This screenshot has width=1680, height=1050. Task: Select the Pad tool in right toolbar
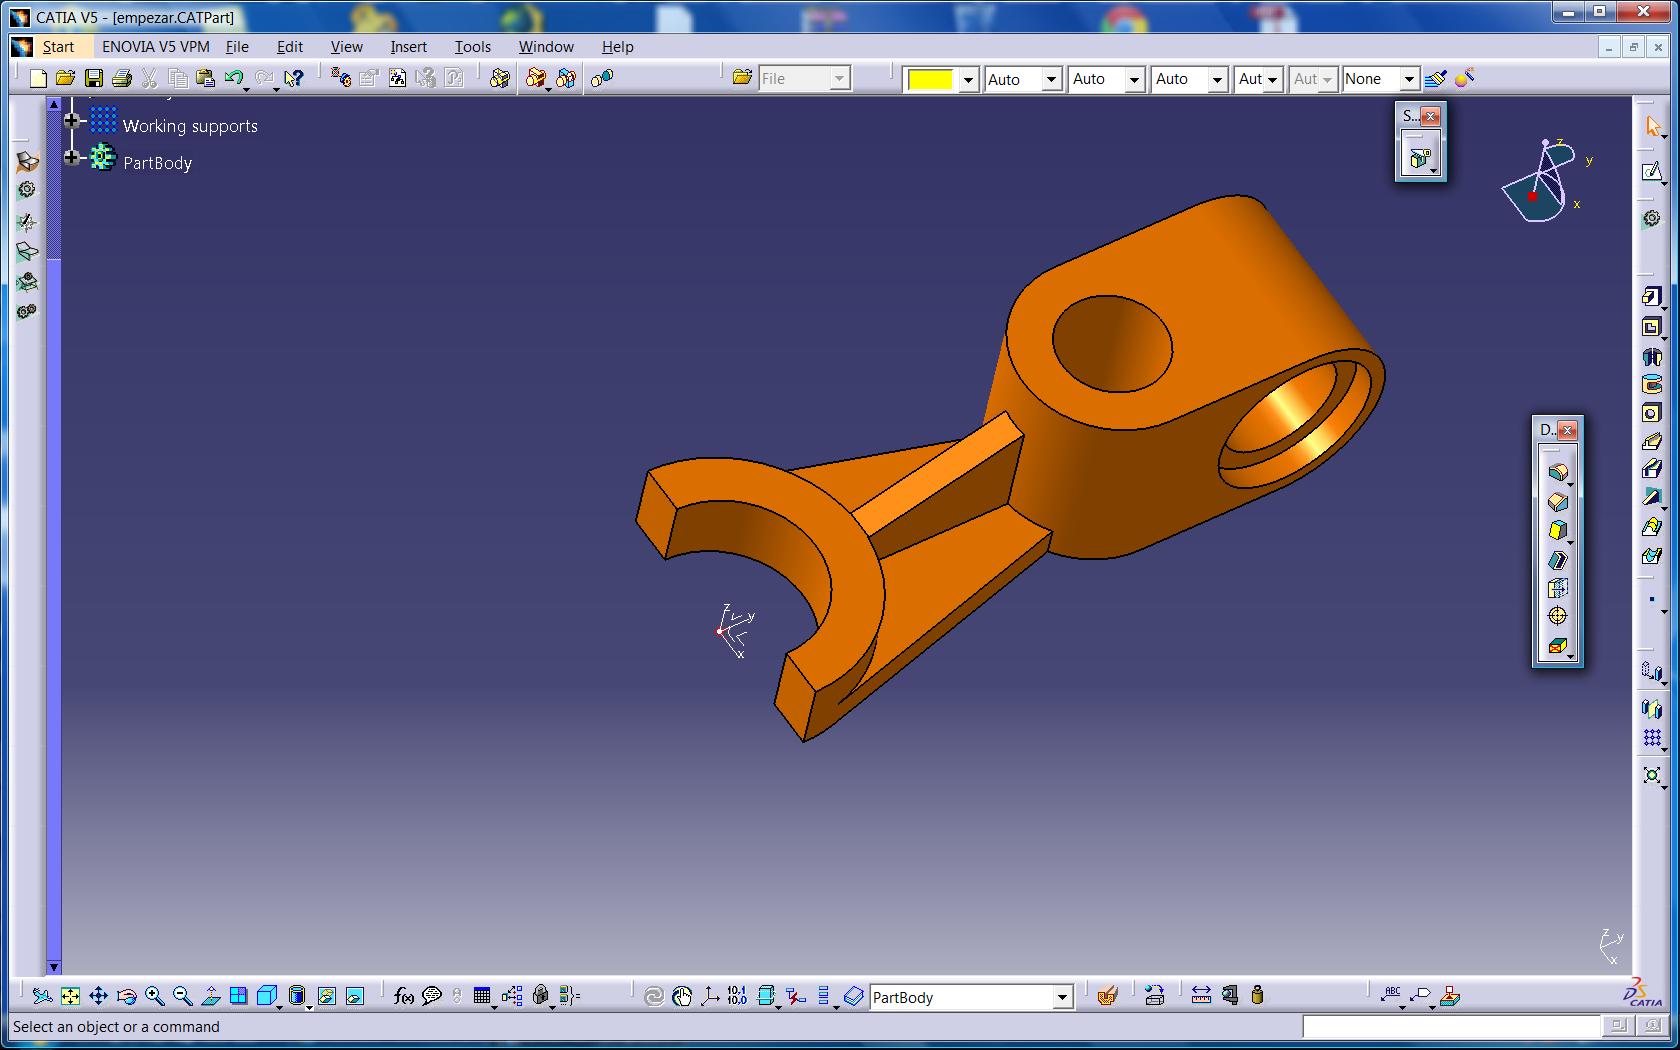click(1651, 297)
